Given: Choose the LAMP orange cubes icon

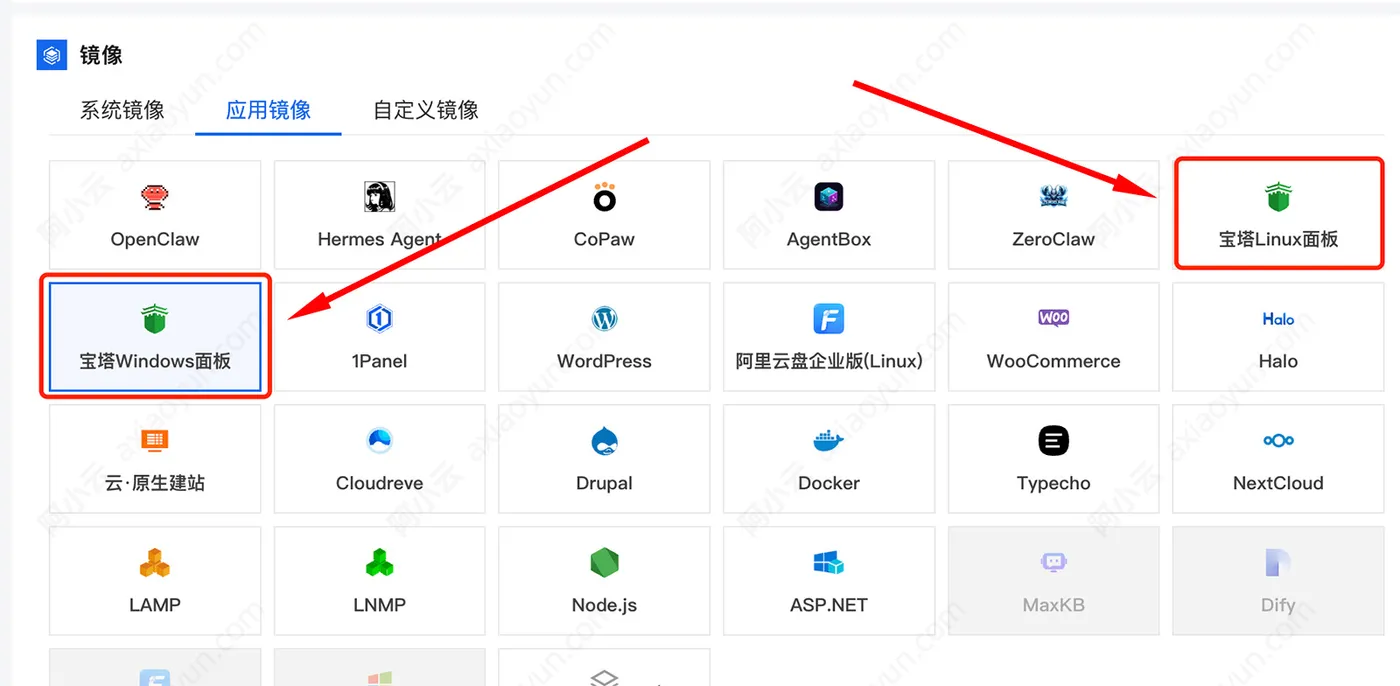Looking at the screenshot, I should point(154,562).
